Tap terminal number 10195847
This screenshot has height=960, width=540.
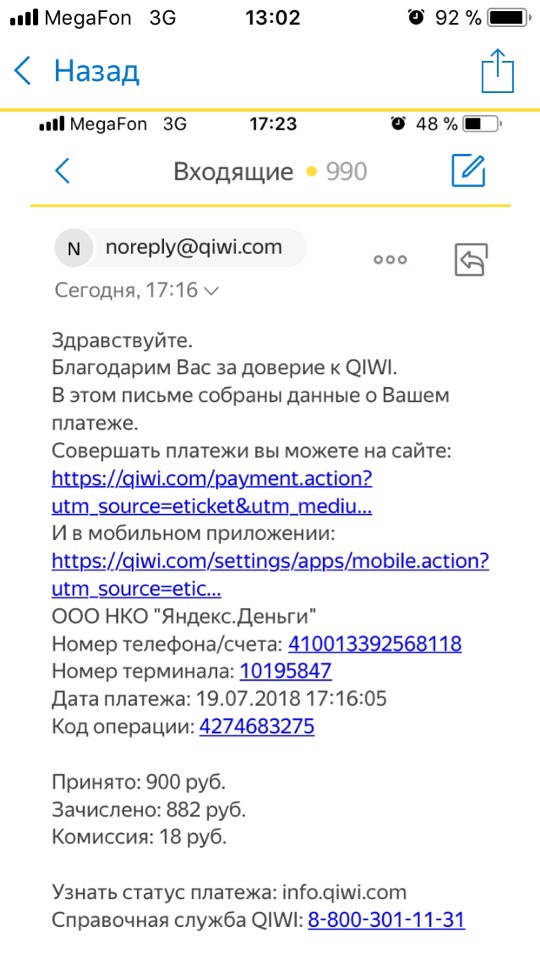(x=286, y=672)
